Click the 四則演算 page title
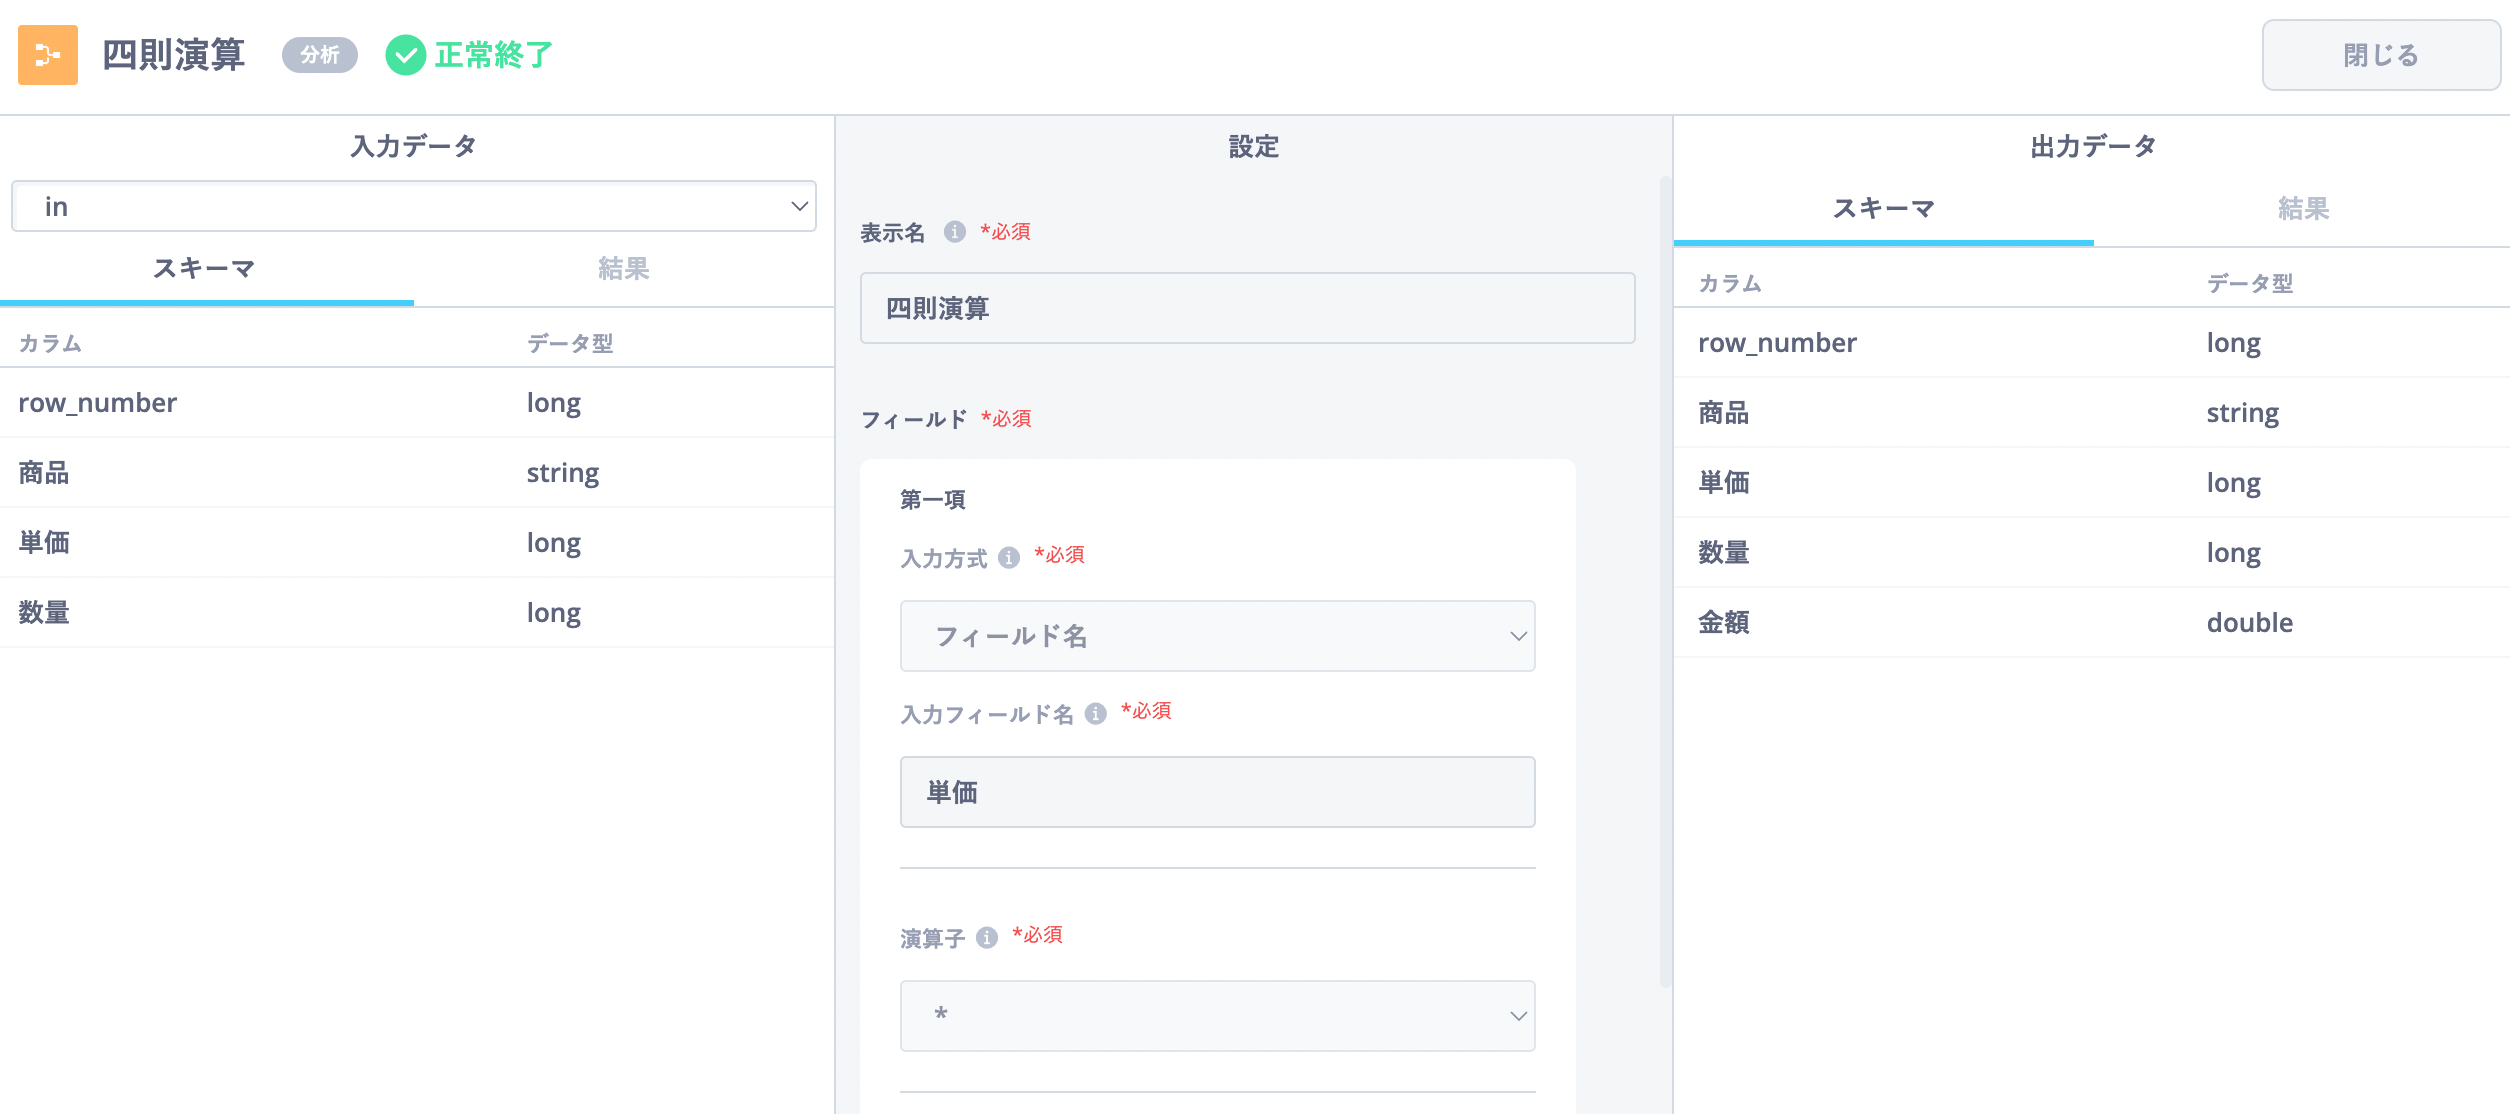This screenshot has width=2510, height=1114. pyautogui.click(x=174, y=55)
